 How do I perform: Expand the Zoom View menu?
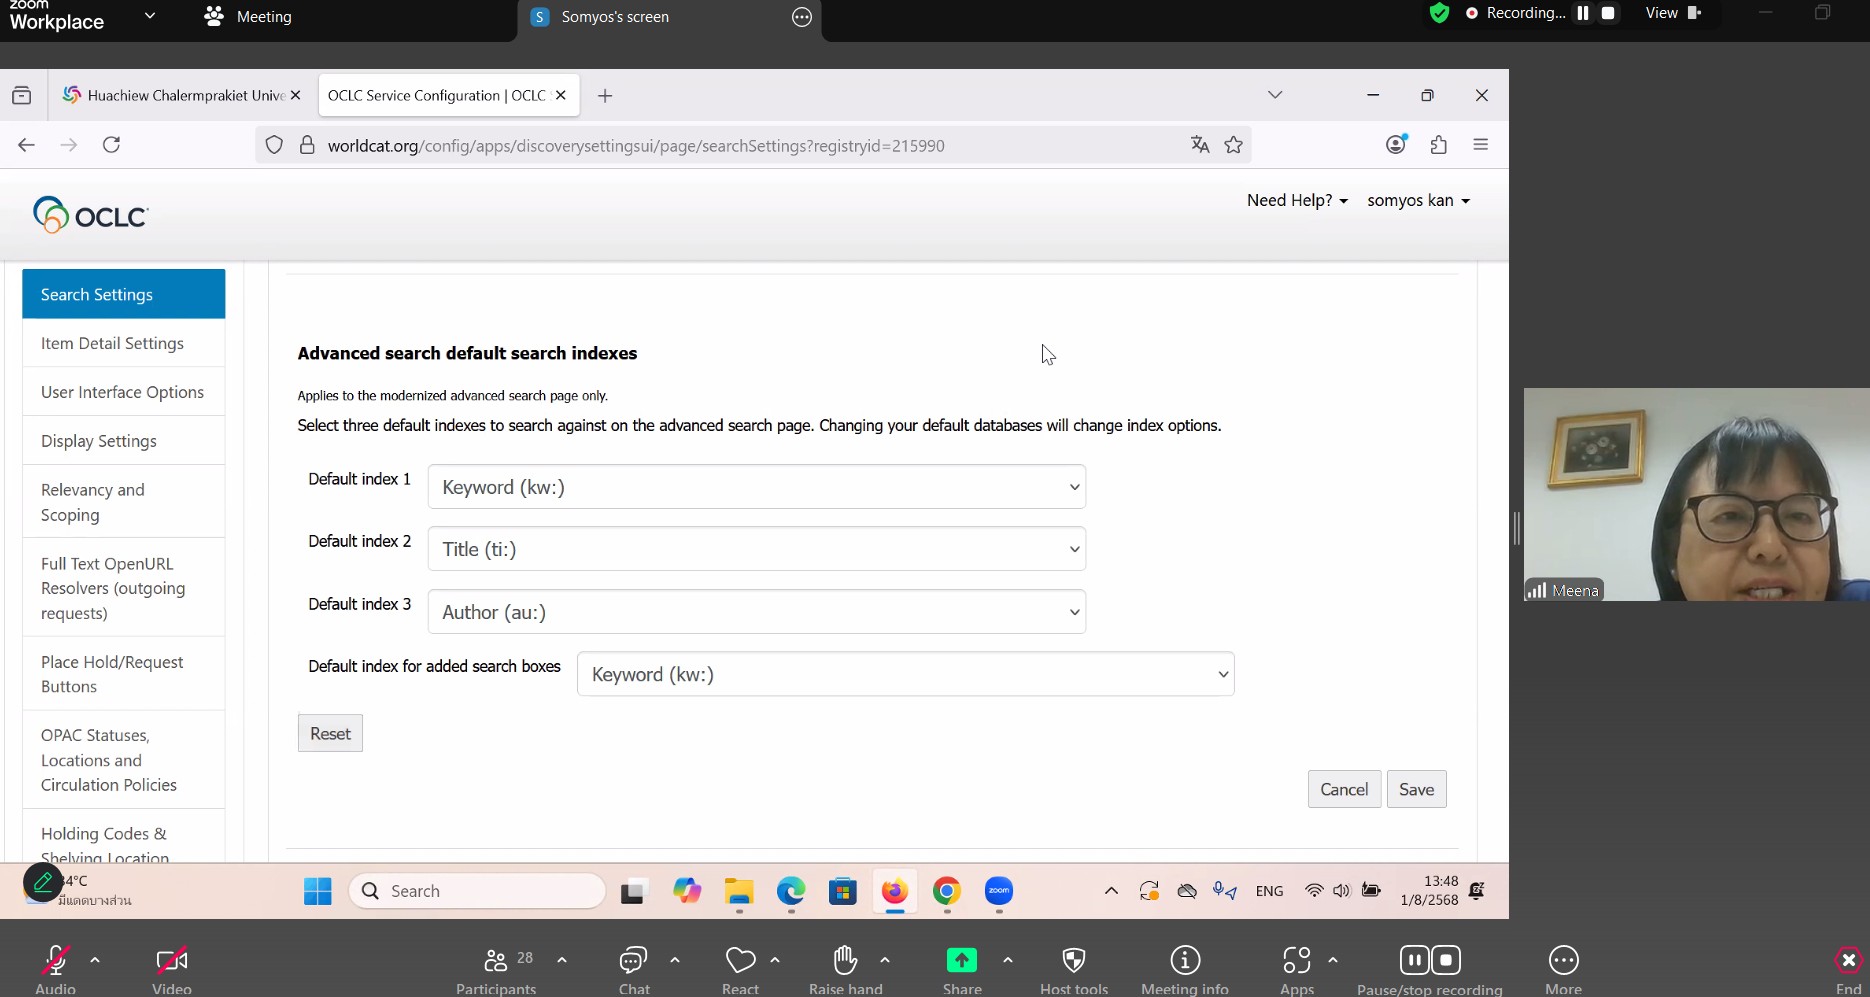(1673, 13)
